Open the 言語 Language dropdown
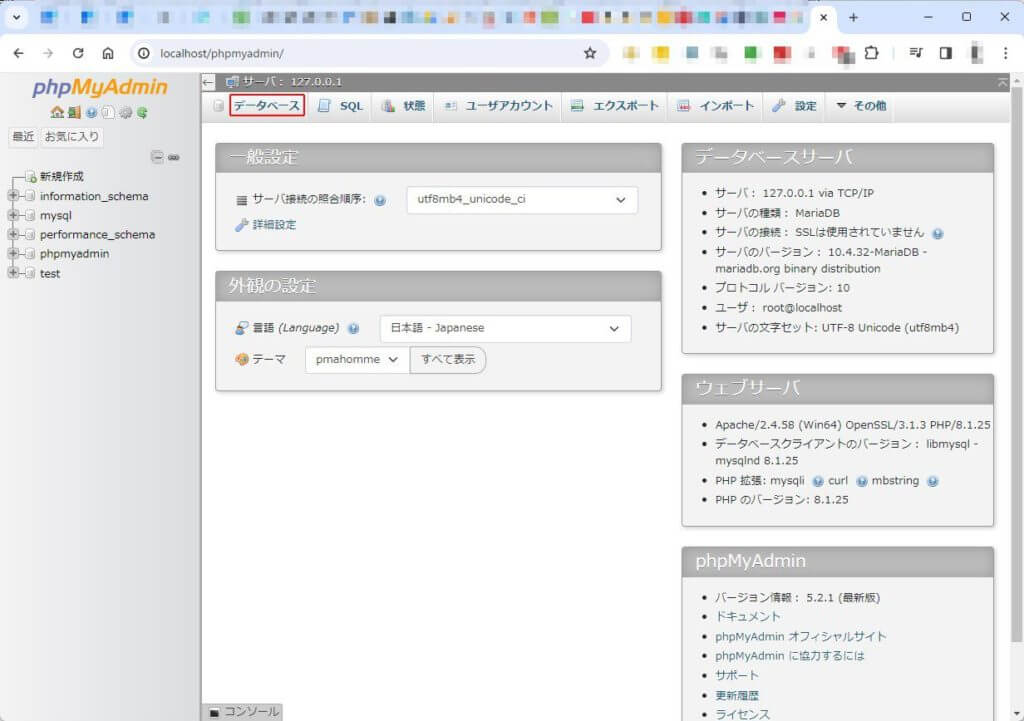This screenshot has width=1024, height=721. tap(505, 328)
